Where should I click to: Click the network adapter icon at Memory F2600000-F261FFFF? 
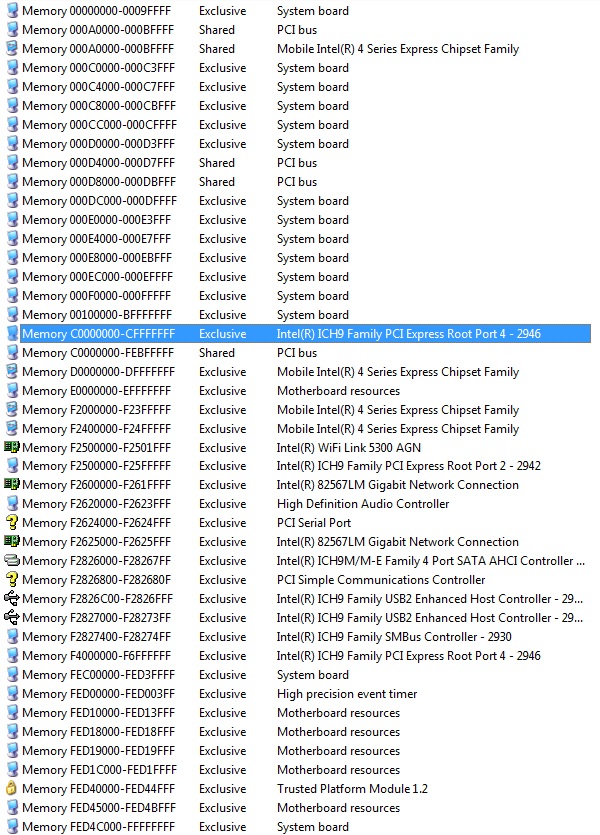12,485
